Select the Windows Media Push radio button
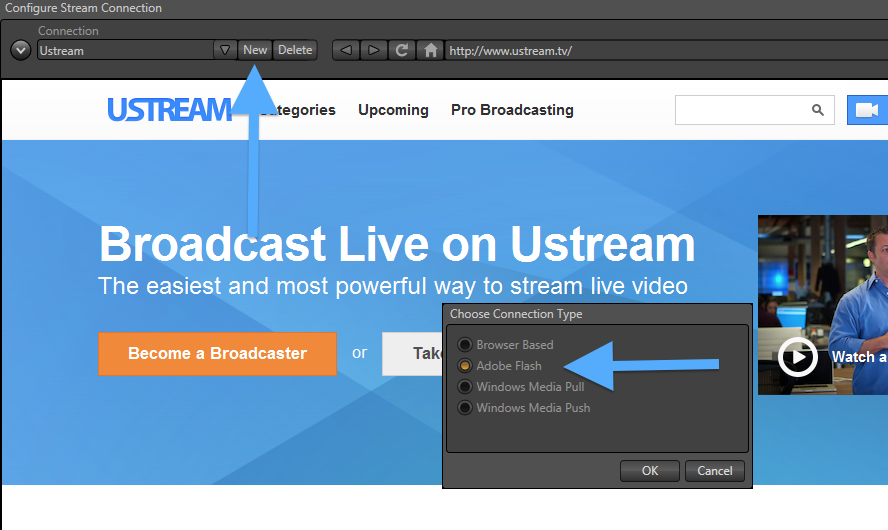The image size is (888, 530). point(465,408)
